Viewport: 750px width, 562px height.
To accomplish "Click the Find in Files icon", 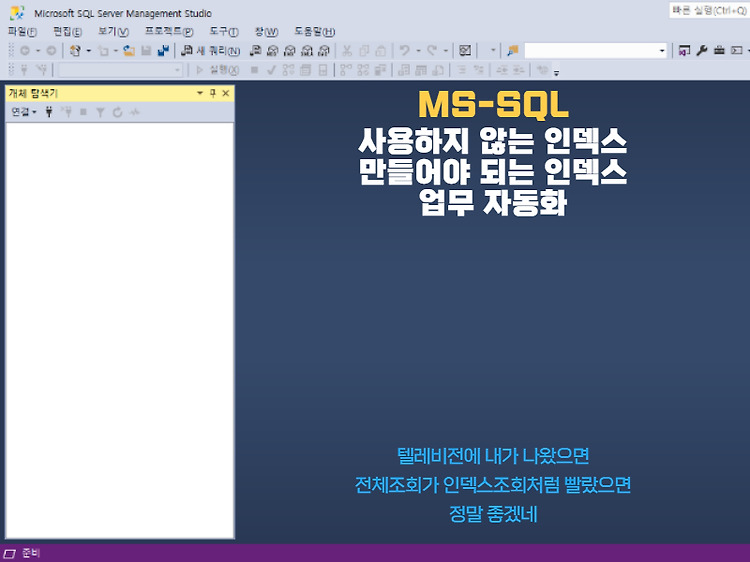I will click(513, 50).
